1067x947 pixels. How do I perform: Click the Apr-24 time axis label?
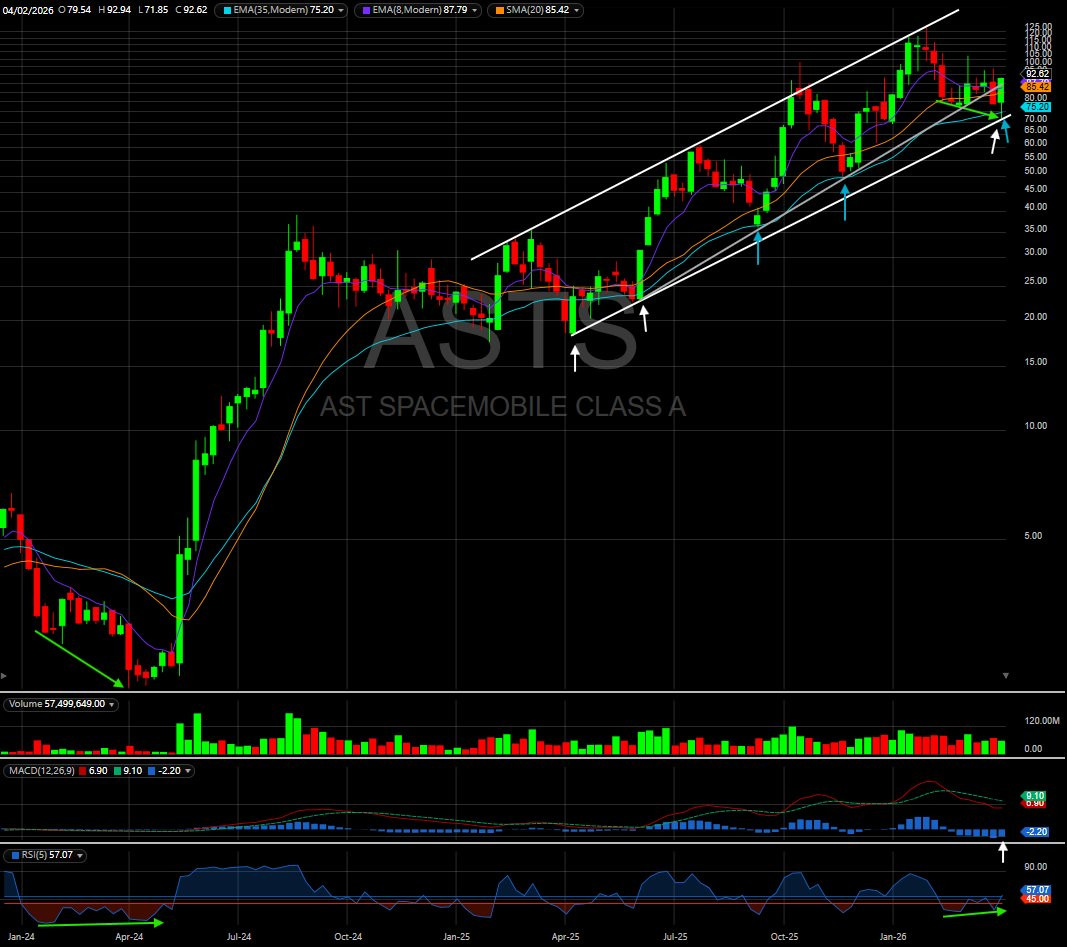coord(129,937)
